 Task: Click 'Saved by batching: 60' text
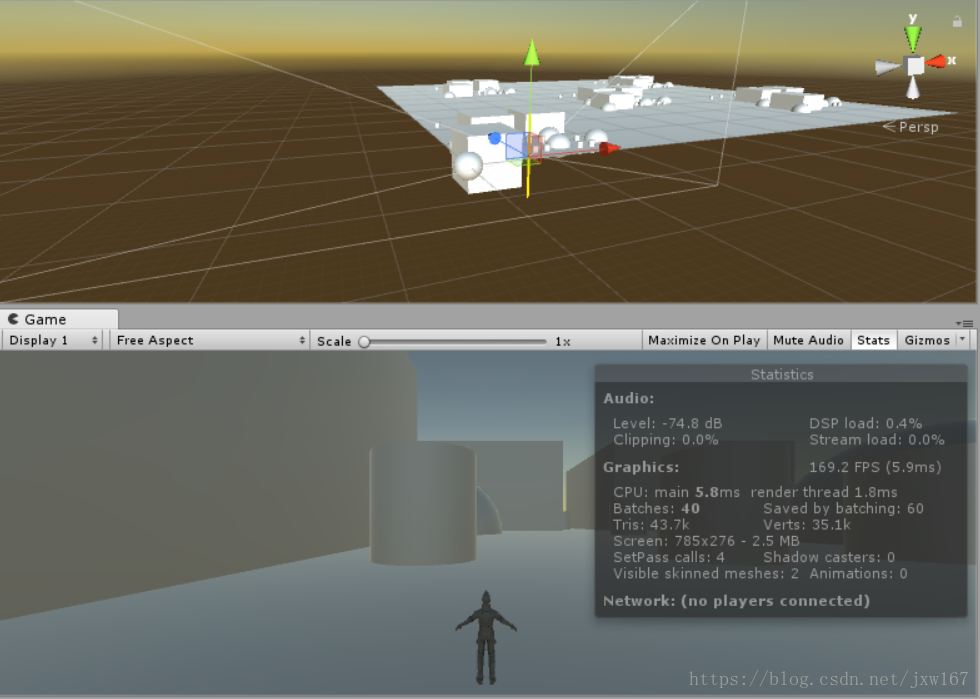pos(843,508)
